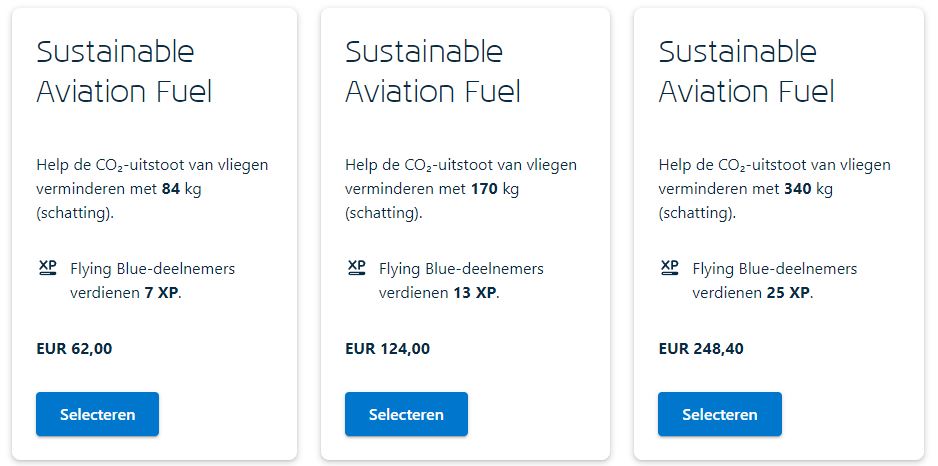Viewport: 938px width, 466px height.
Task: Select the 84 kg Sustainable Aviation Fuel option
Action: [98, 414]
